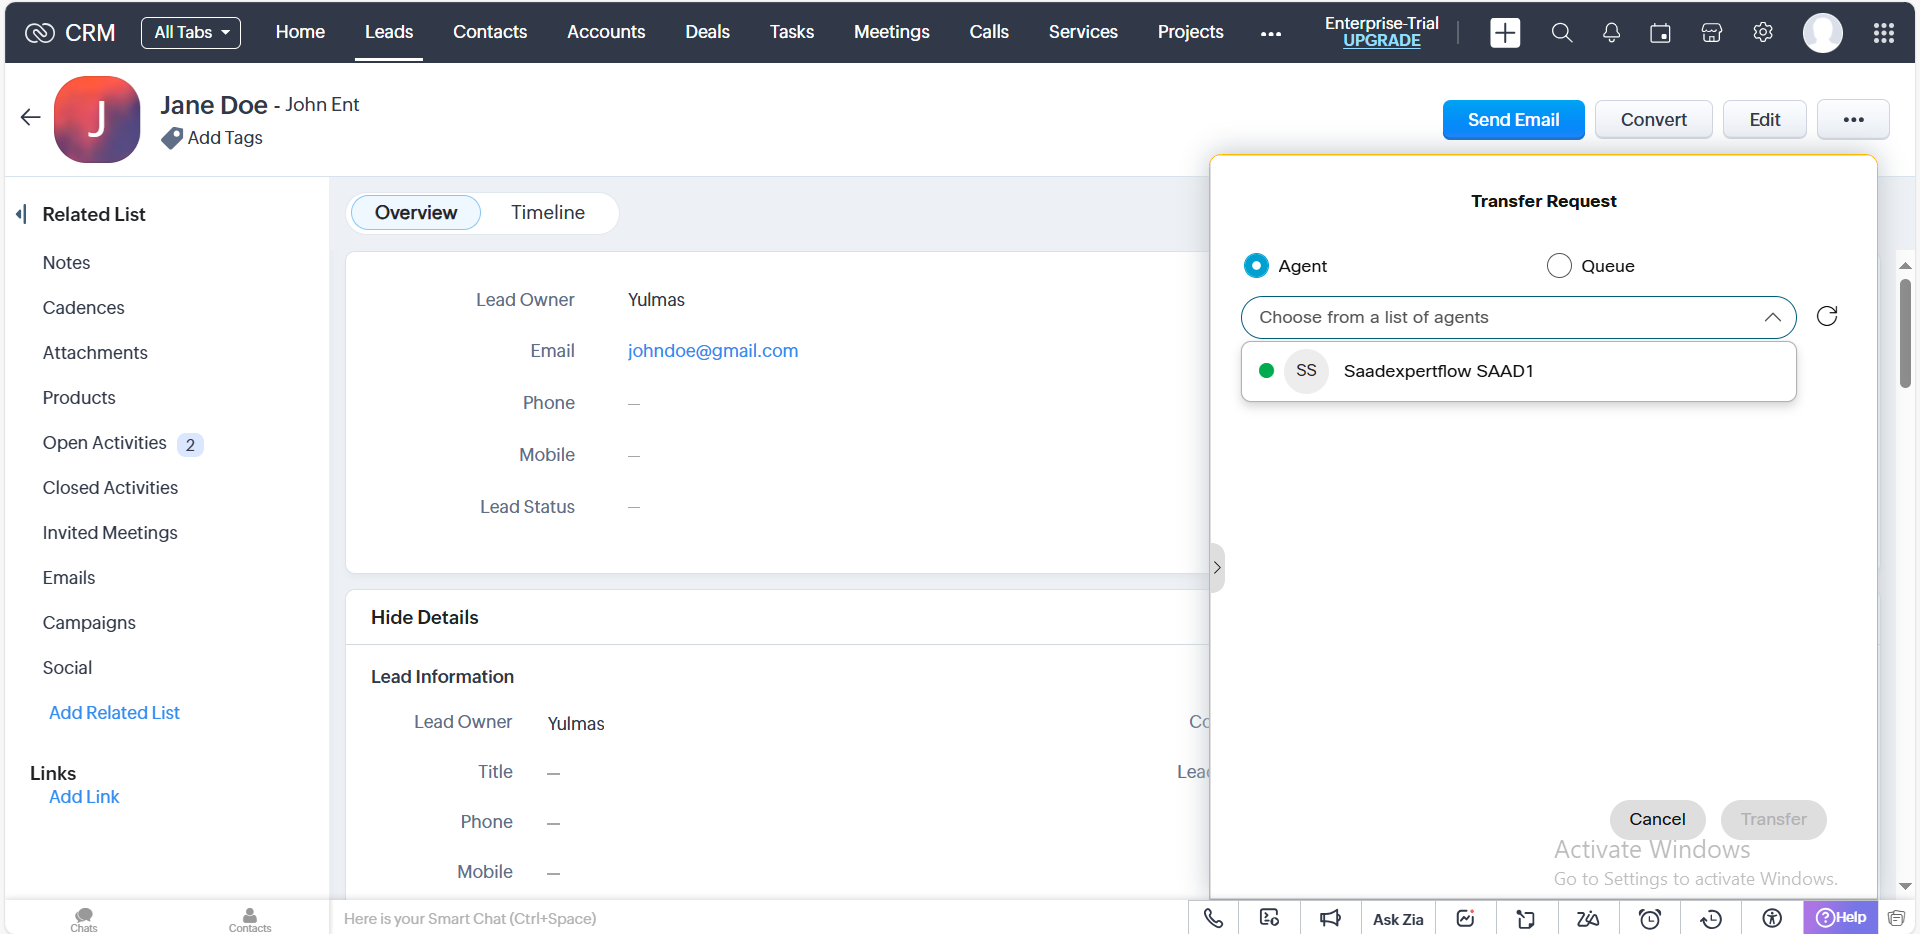The width and height of the screenshot is (1920, 934).
Task: Open the apps grid launcher icon
Action: click(x=1884, y=33)
